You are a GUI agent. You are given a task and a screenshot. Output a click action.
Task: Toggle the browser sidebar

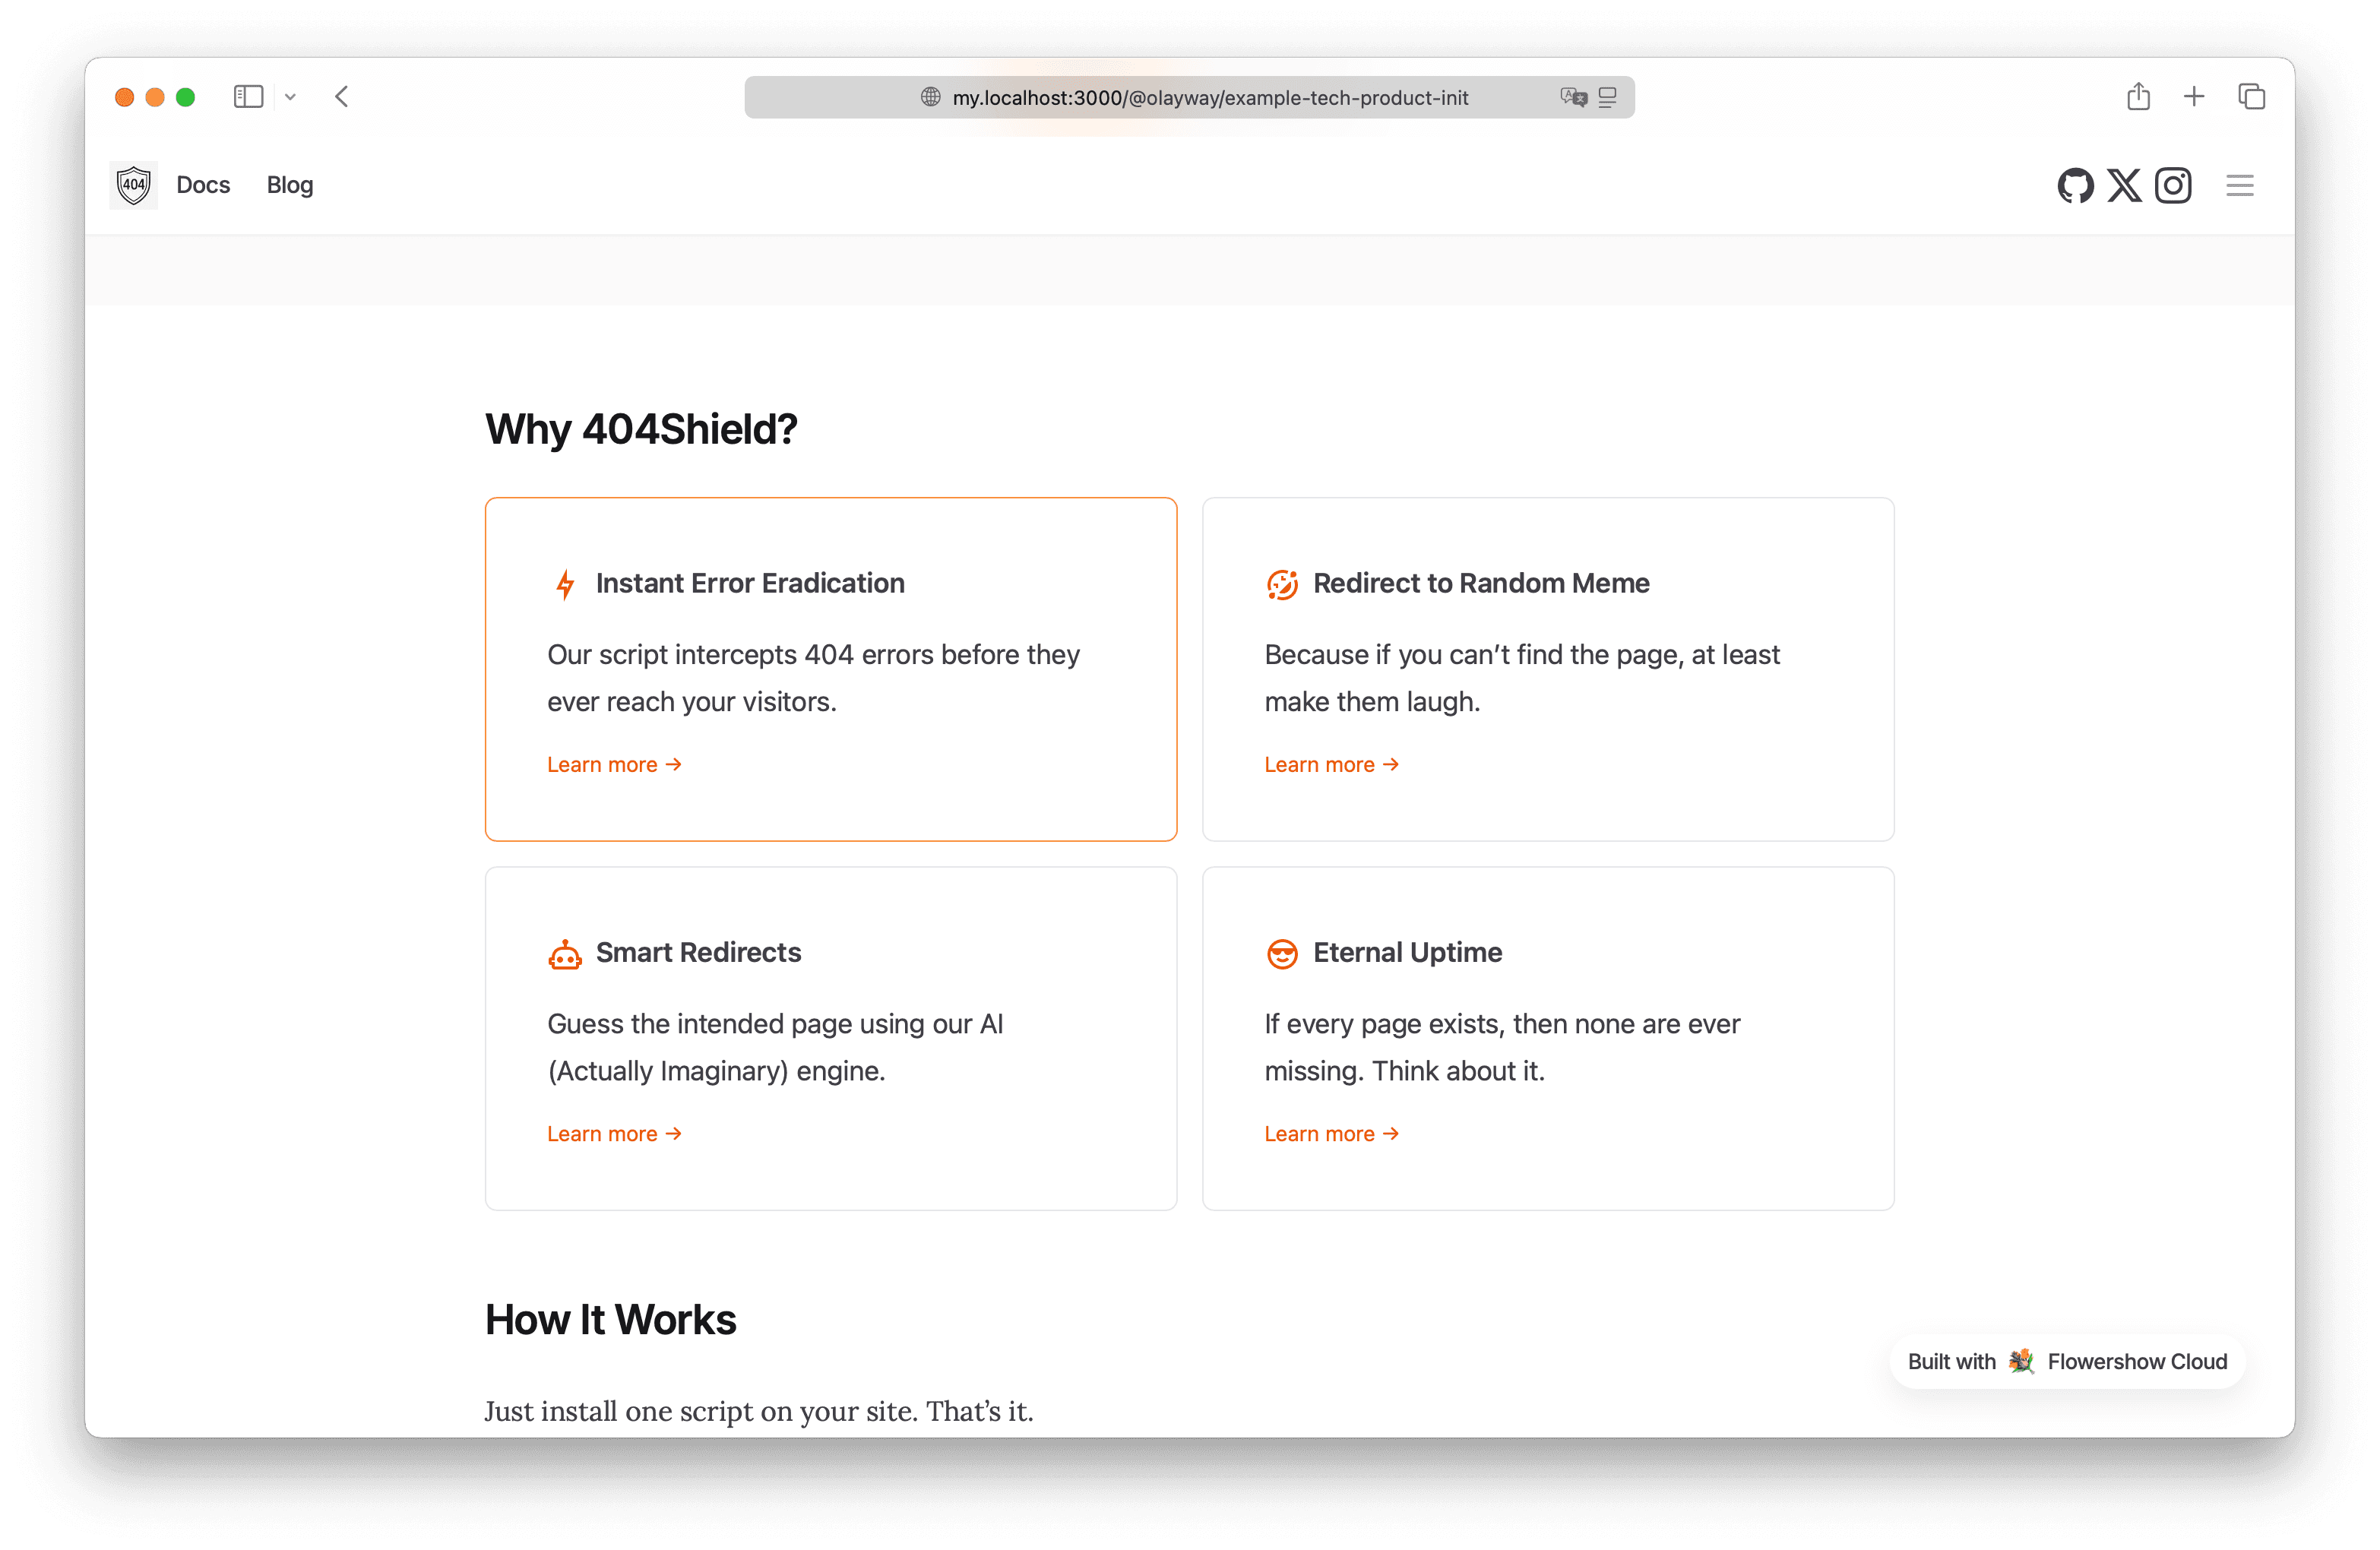pyautogui.click(x=248, y=97)
